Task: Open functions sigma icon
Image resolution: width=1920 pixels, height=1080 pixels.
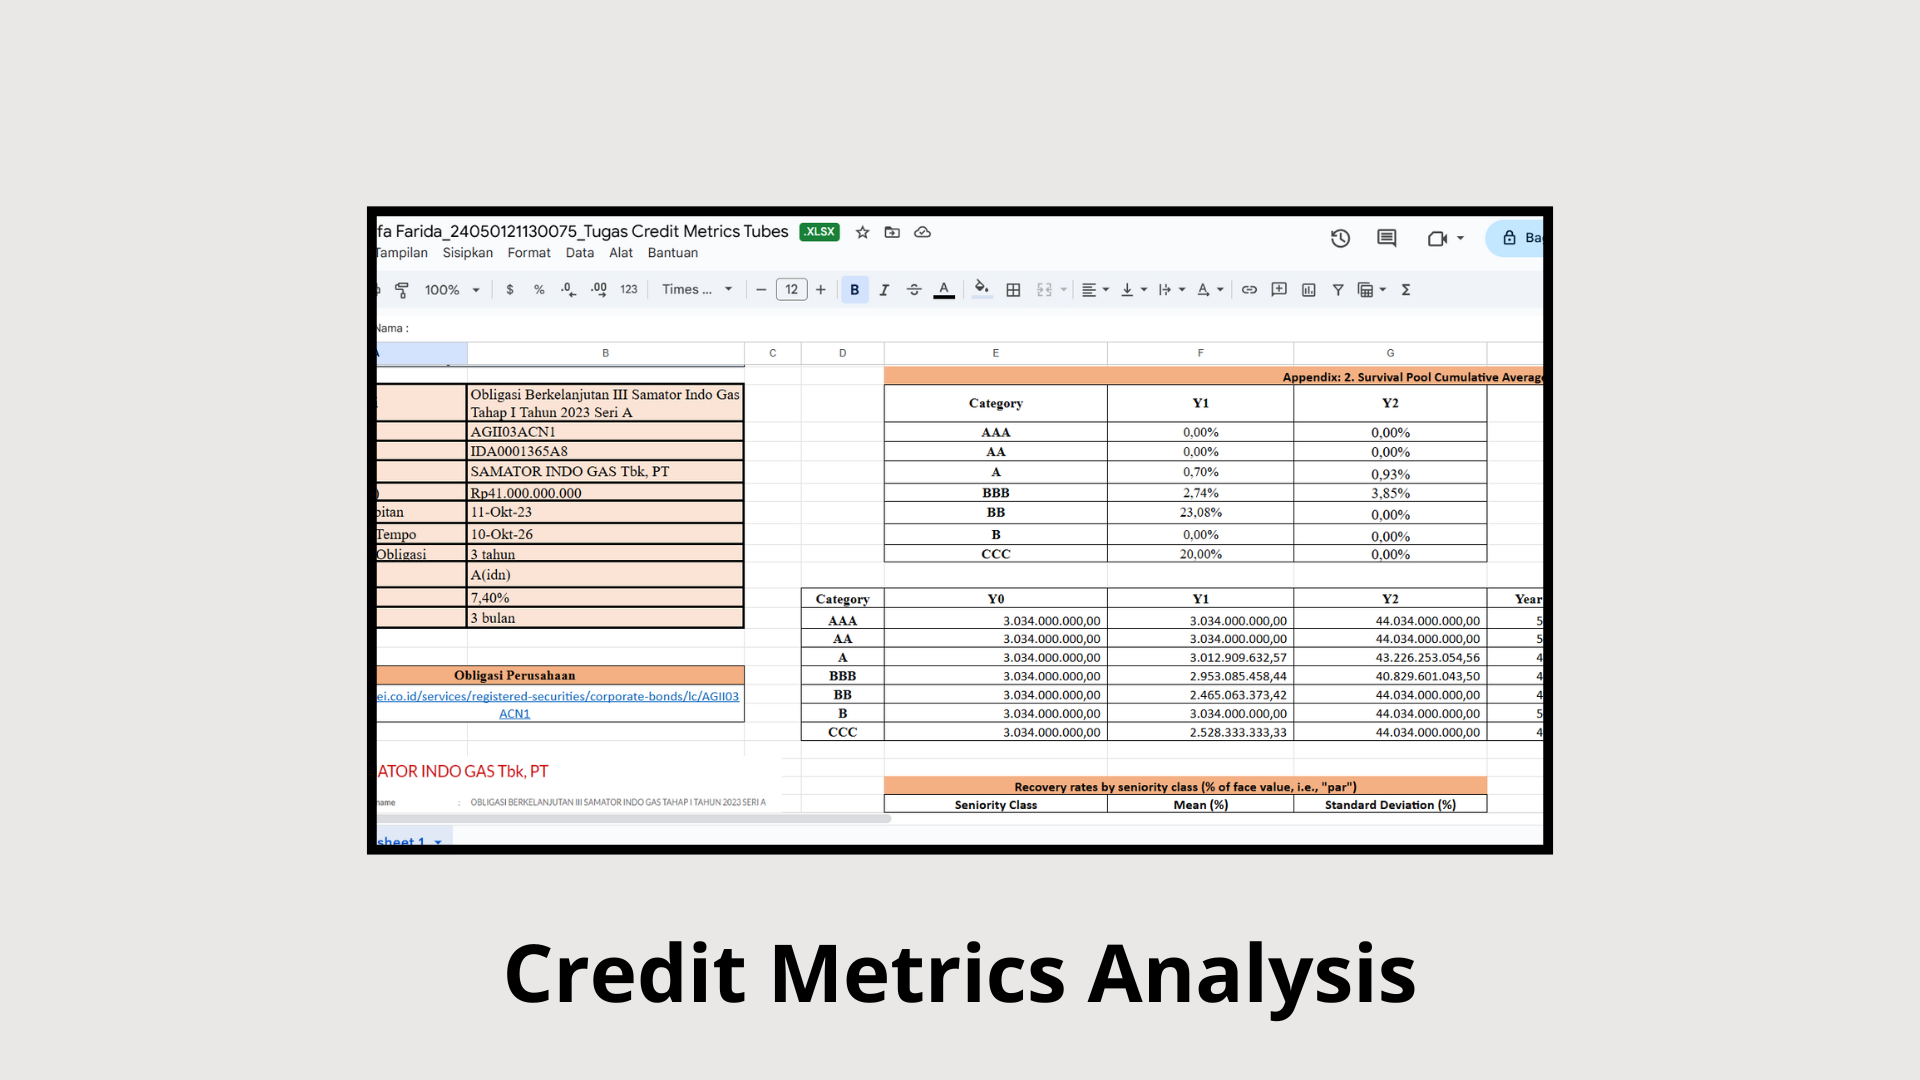Action: [1406, 290]
